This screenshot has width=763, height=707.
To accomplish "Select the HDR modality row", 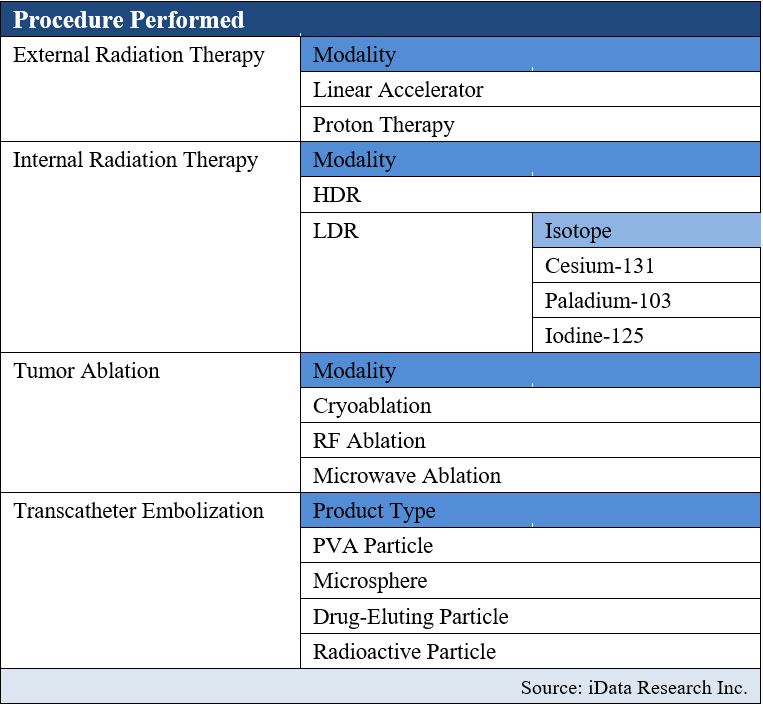I will coord(530,195).
